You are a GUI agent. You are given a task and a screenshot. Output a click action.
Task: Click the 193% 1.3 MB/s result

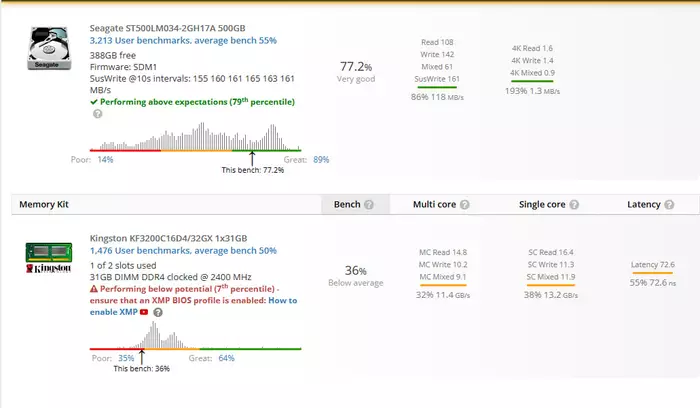(x=532, y=91)
